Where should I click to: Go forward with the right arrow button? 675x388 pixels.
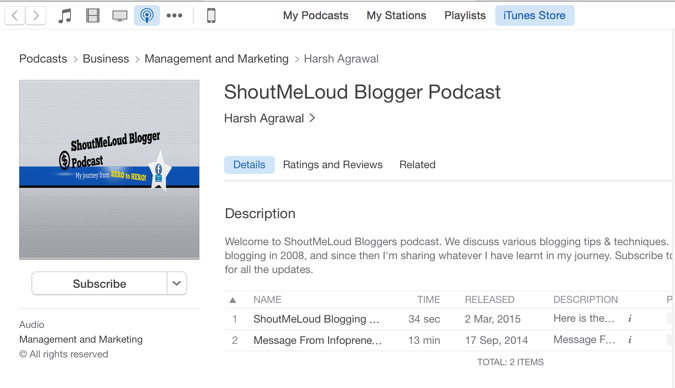point(36,16)
